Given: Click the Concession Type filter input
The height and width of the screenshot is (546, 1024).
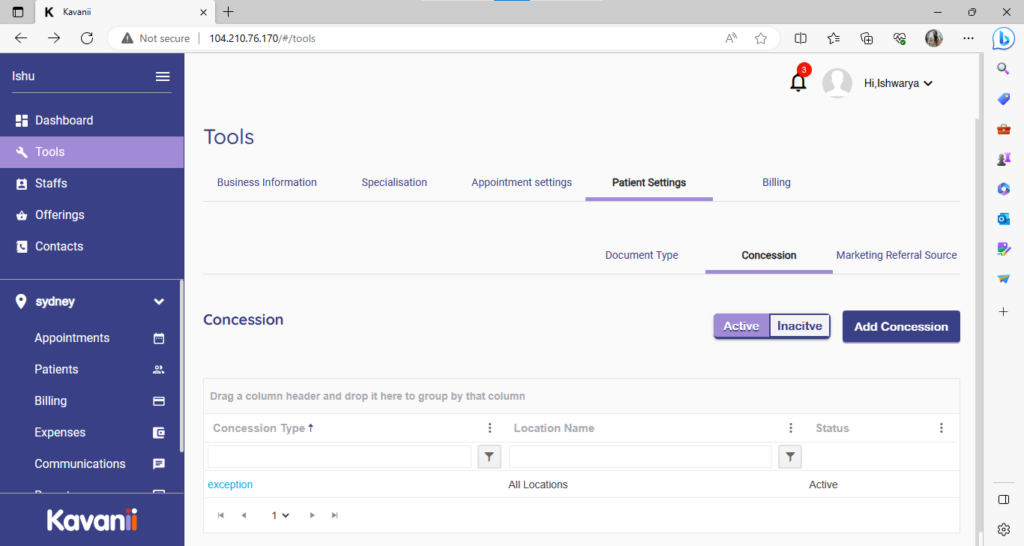Looking at the screenshot, I should pos(339,457).
